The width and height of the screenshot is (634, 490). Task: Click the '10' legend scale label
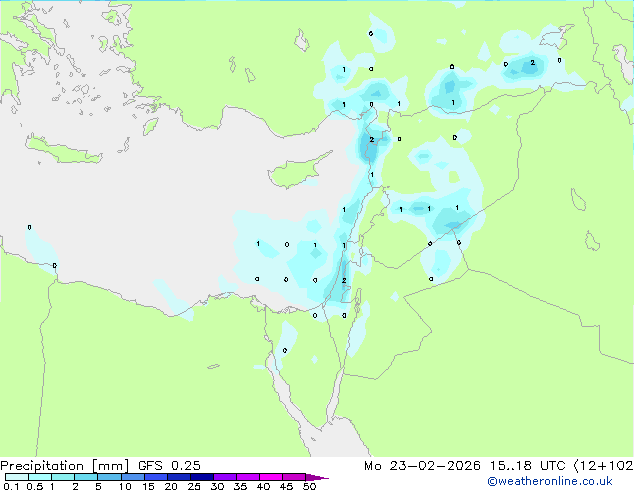click(x=125, y=486)
